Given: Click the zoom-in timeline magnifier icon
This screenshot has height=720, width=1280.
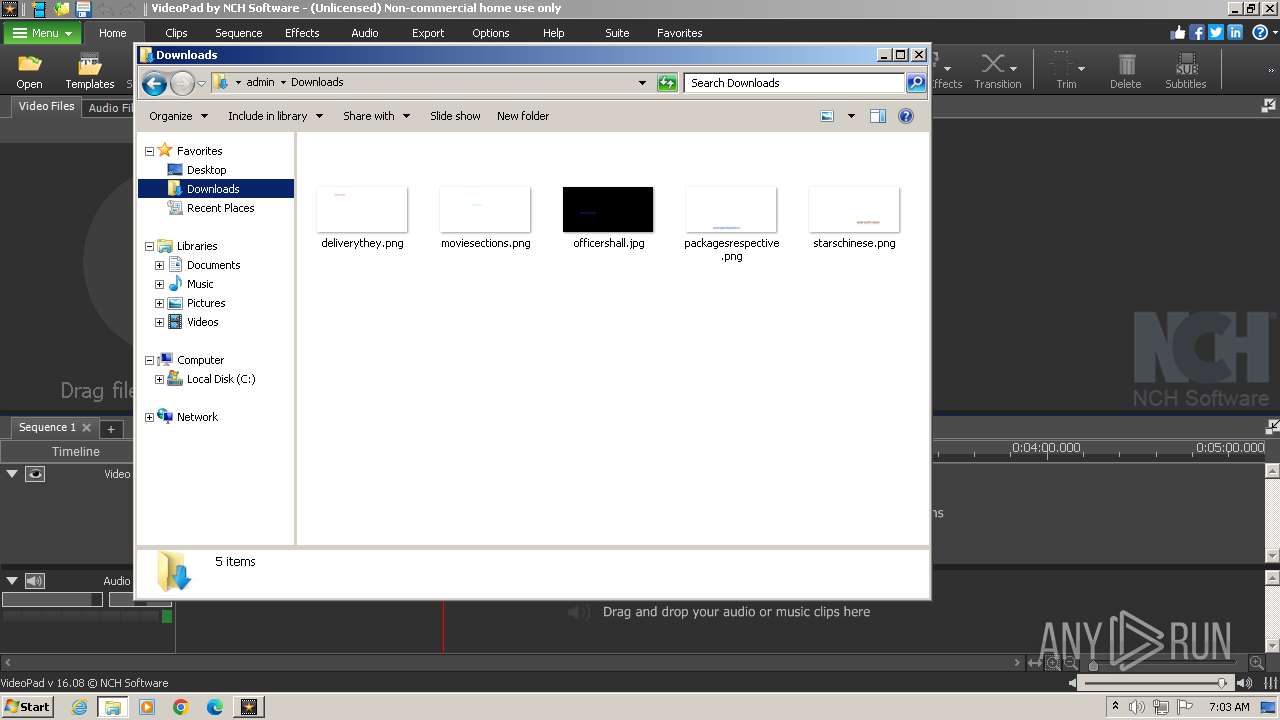Looking at the screenshot, I should click(x=1053, y=663).
